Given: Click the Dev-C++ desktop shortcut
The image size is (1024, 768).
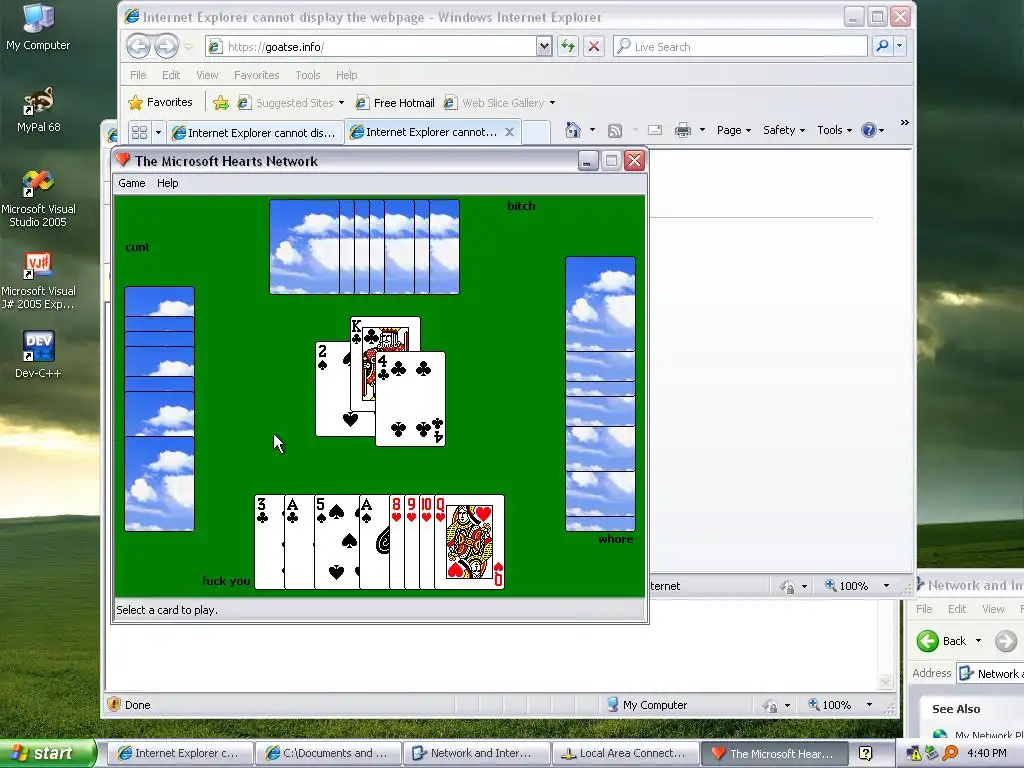Looking at the screenshot, I should click(x=38, y=355).
